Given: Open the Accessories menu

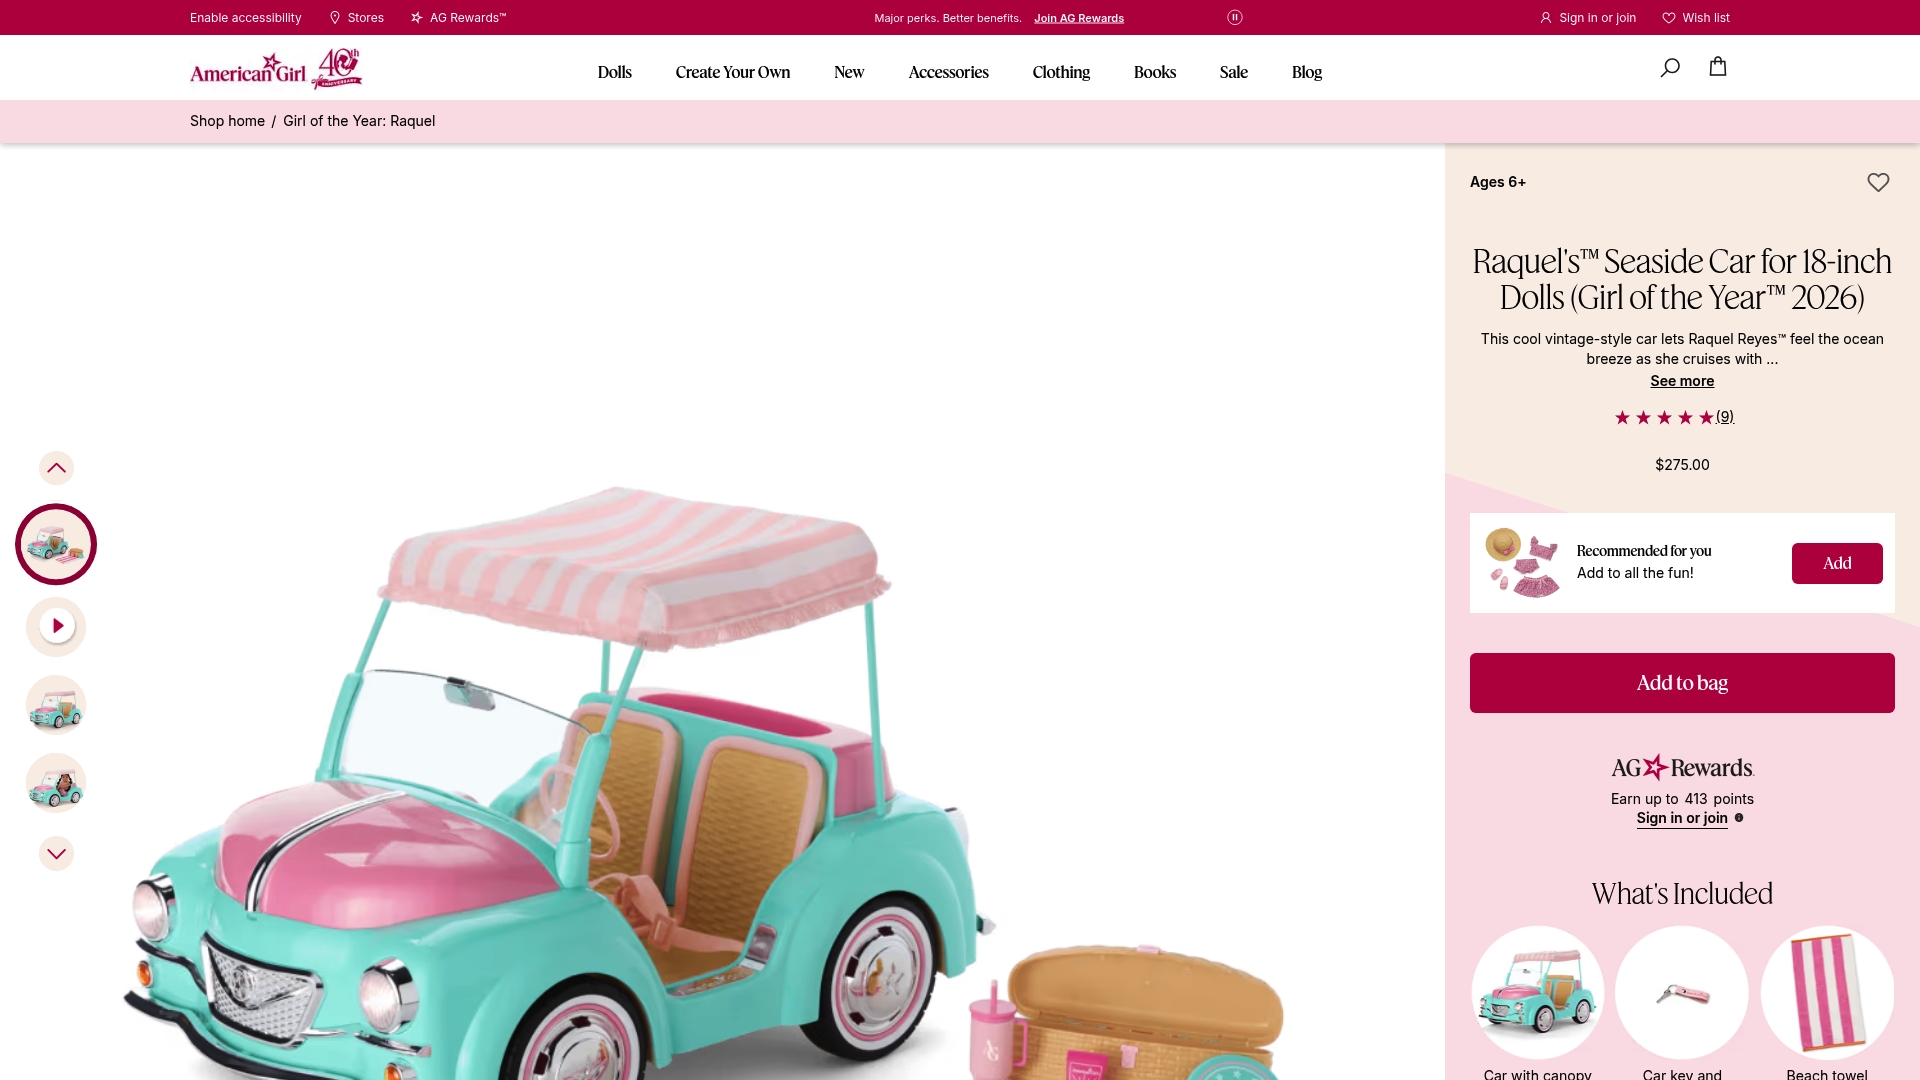Looking at the screenshot, I should point(948,72).
